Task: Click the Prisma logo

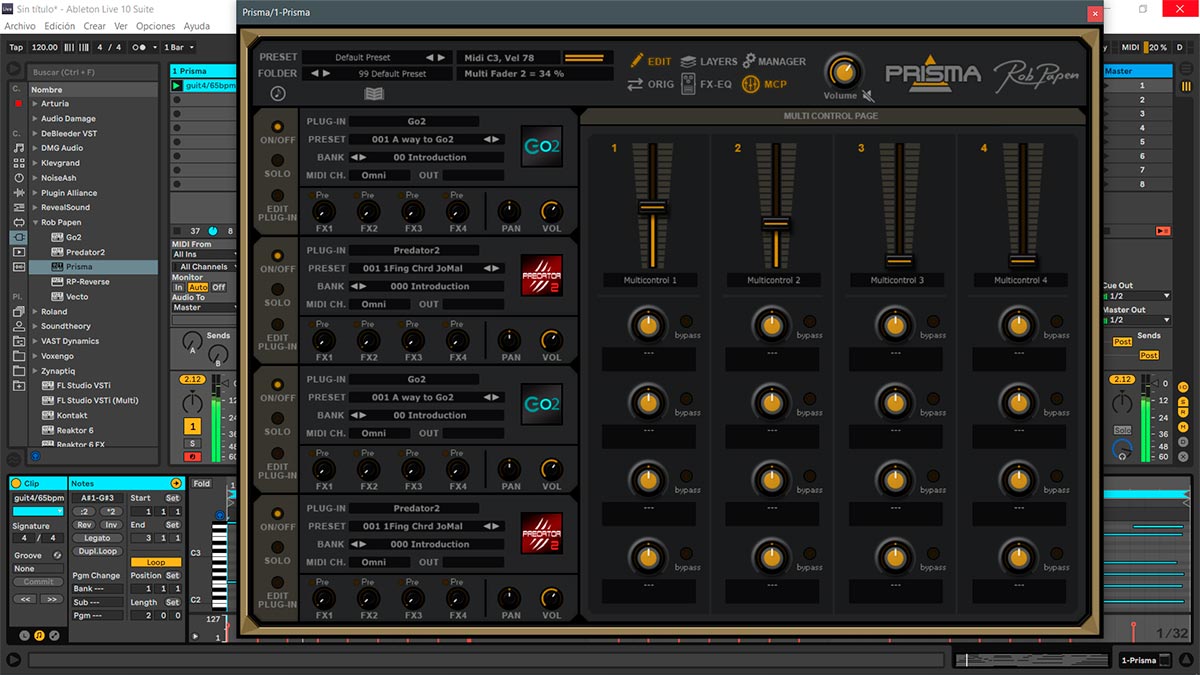Action: coord(933,73)
